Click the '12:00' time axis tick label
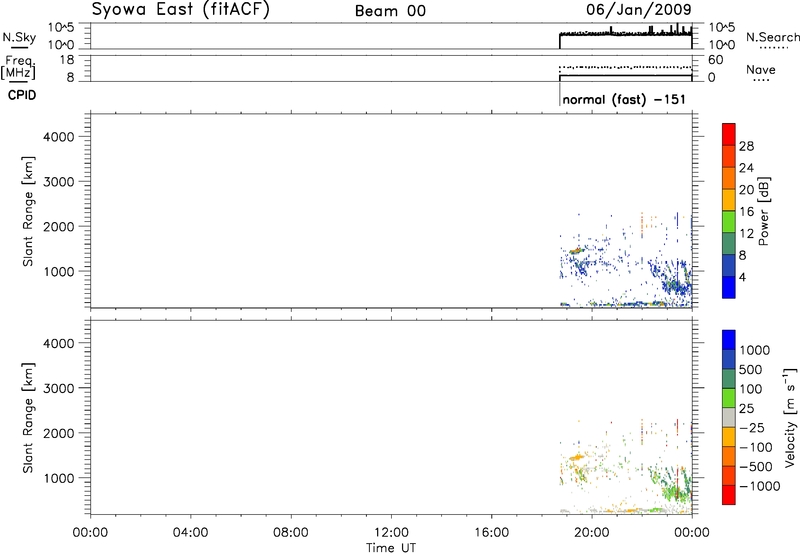 click(x=391, y=533)
